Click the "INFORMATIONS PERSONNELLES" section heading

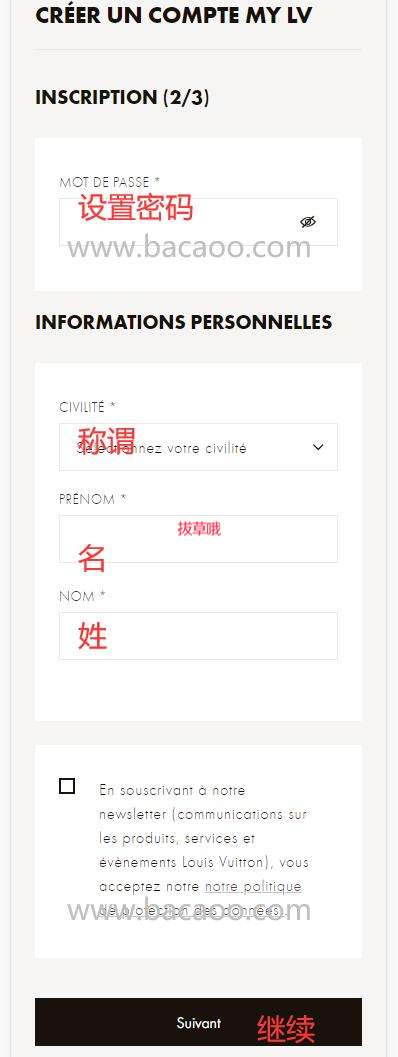(x=183, y=322)
